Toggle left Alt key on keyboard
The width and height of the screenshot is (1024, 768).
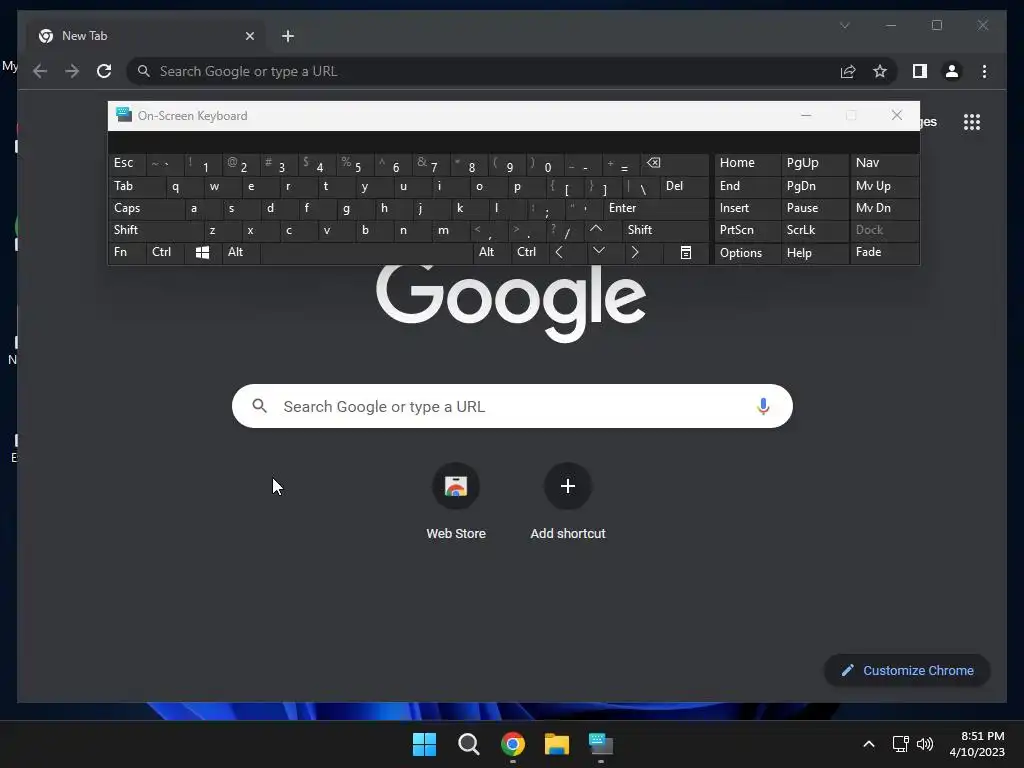pyautogui.click(x=241, y=252)
